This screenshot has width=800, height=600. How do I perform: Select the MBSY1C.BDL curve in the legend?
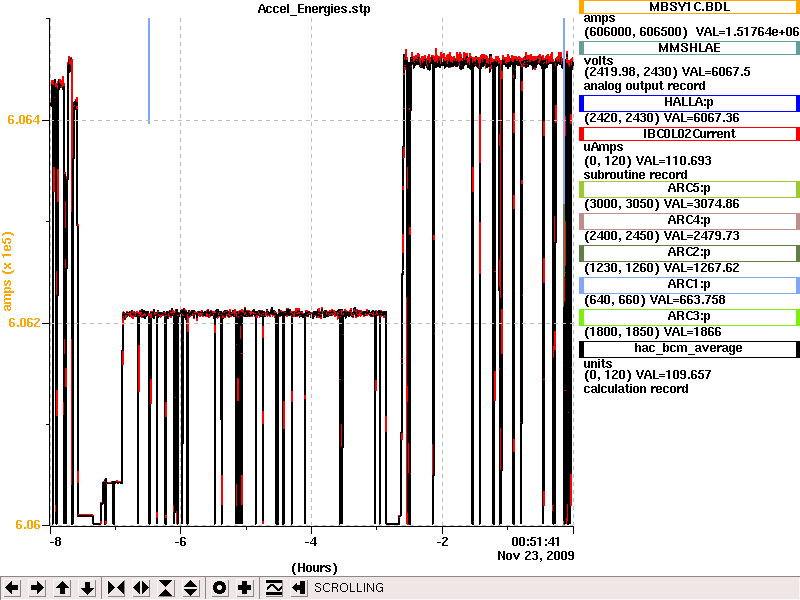(689, 7)
